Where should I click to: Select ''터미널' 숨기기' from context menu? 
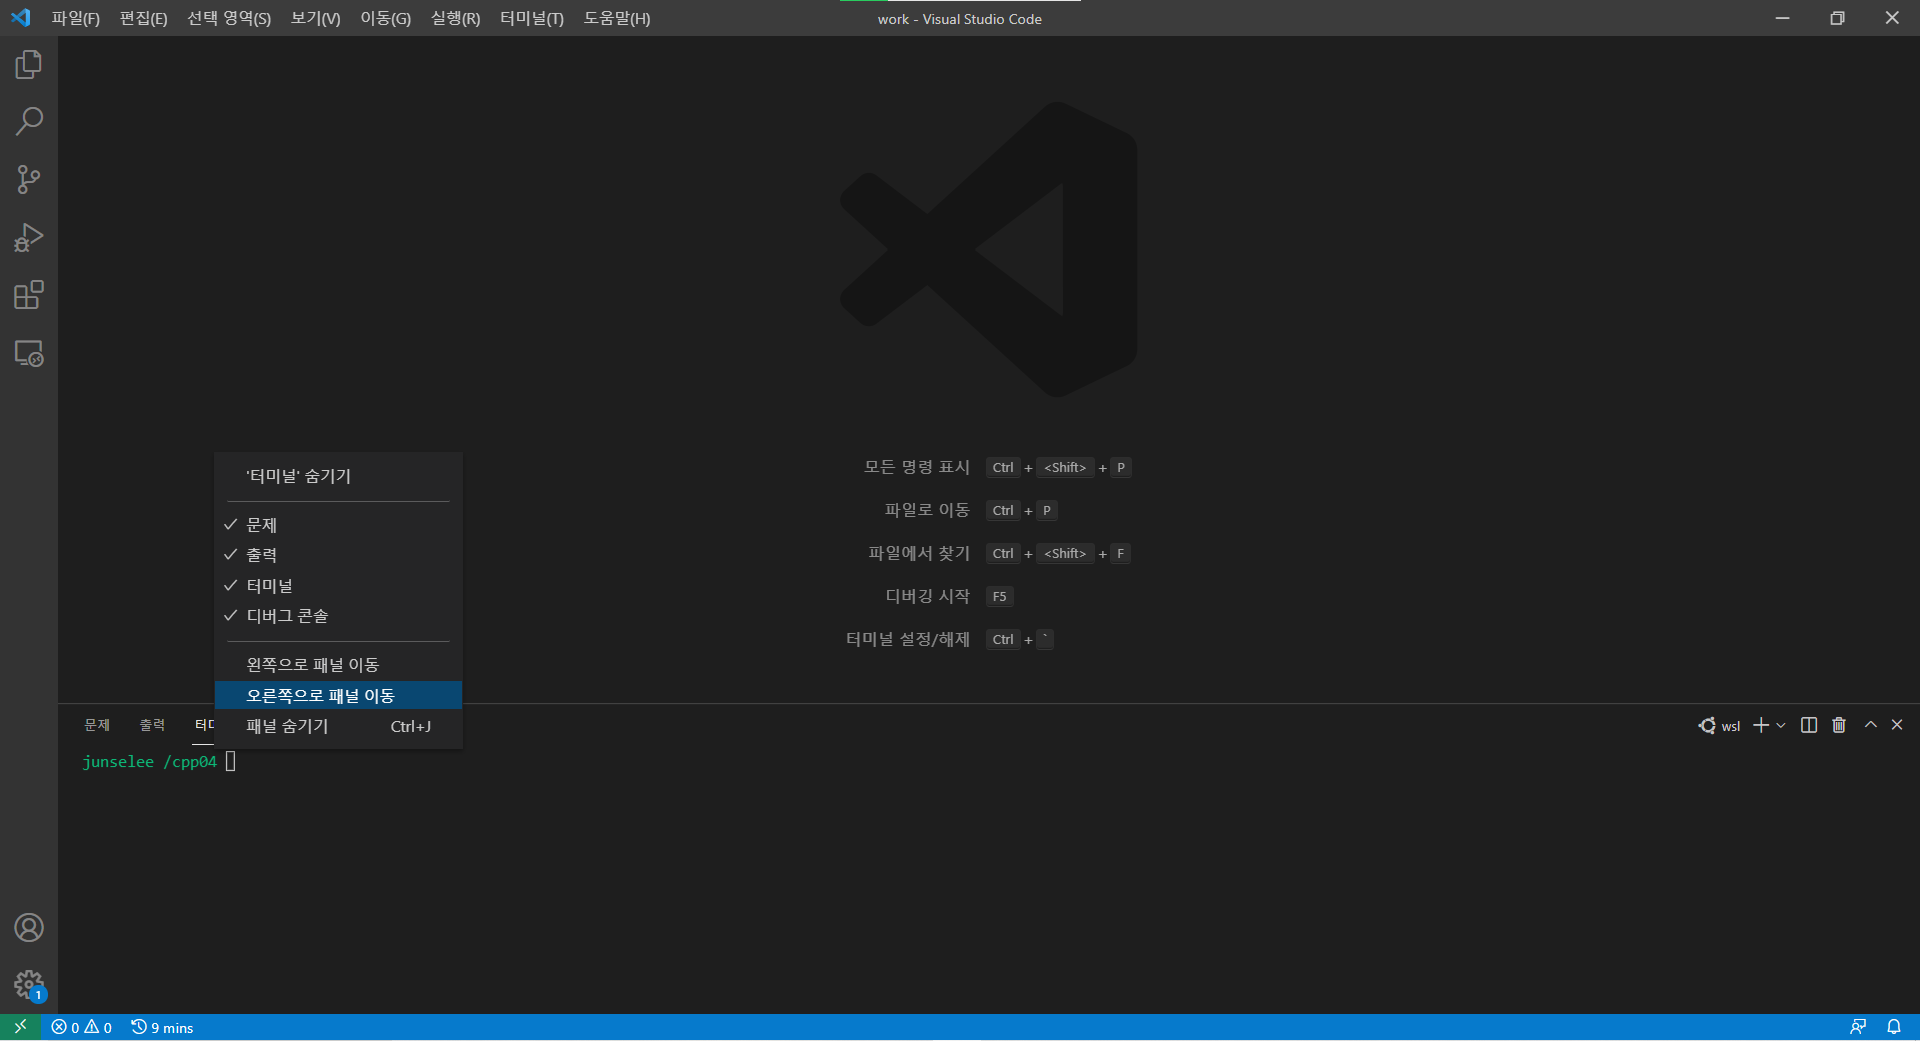tap(338, 476)
